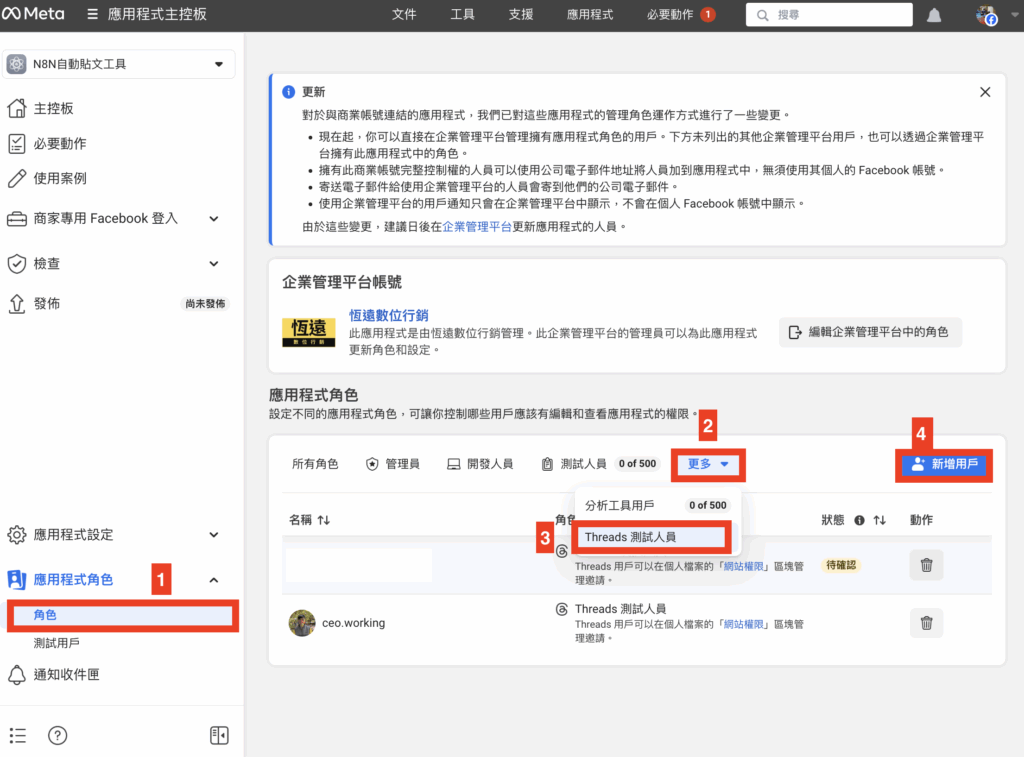Viewport: 1024px width, 757px height.
Task: Open 必要動作 in the top navigation
Action: (x=680, y=14)
